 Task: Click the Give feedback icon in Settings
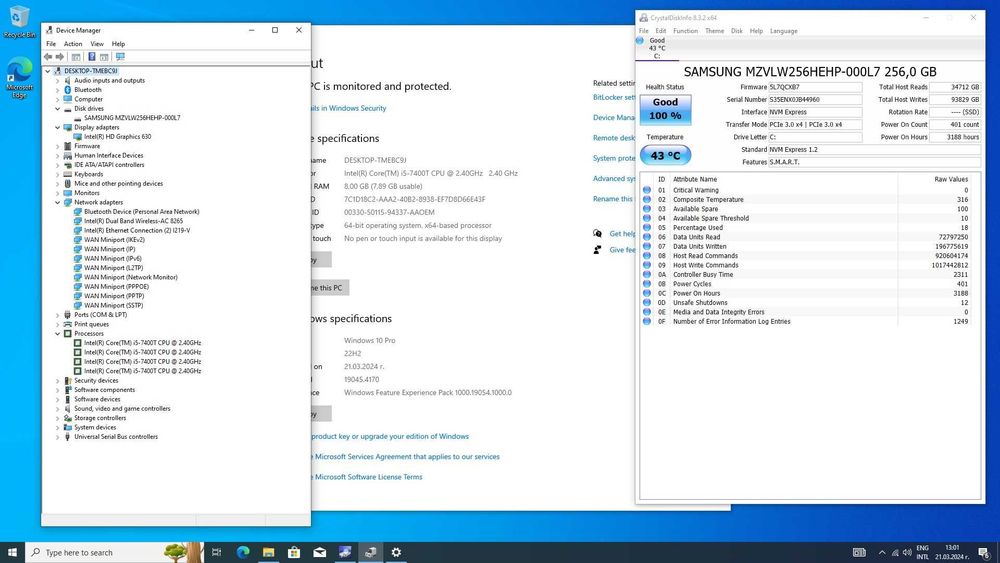coord(598,250)
